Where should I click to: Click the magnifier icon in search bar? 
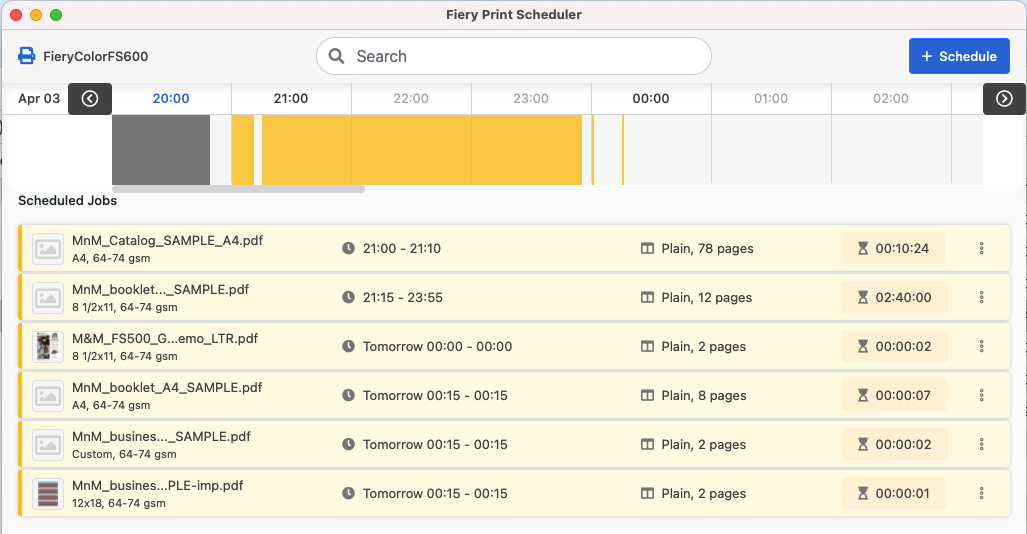pyautogui.click(x=337, y=56)
